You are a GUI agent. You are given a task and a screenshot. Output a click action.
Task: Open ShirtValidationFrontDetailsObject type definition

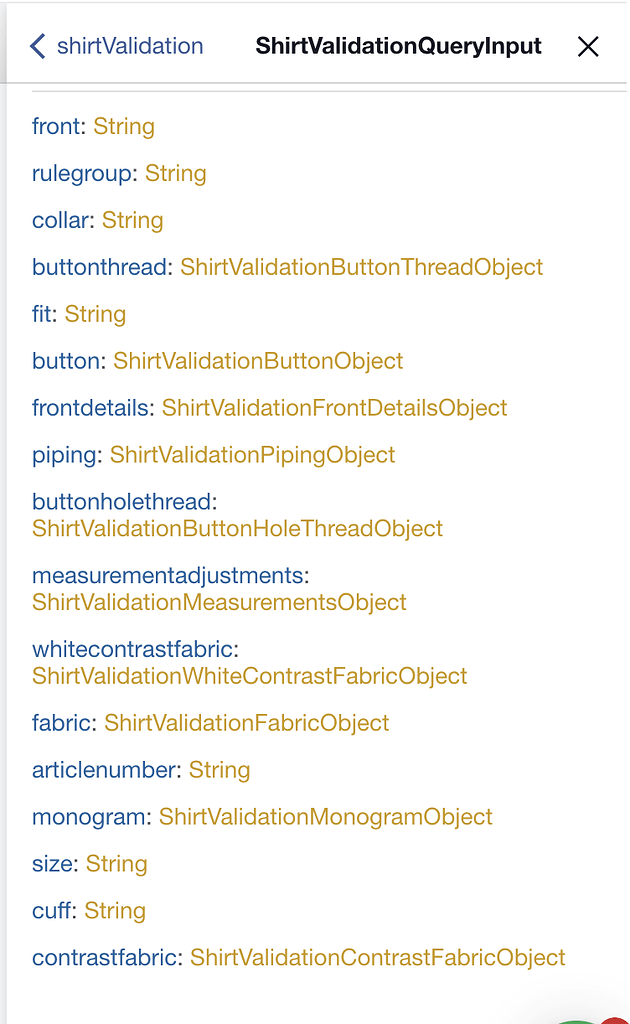tap(334, 408)
